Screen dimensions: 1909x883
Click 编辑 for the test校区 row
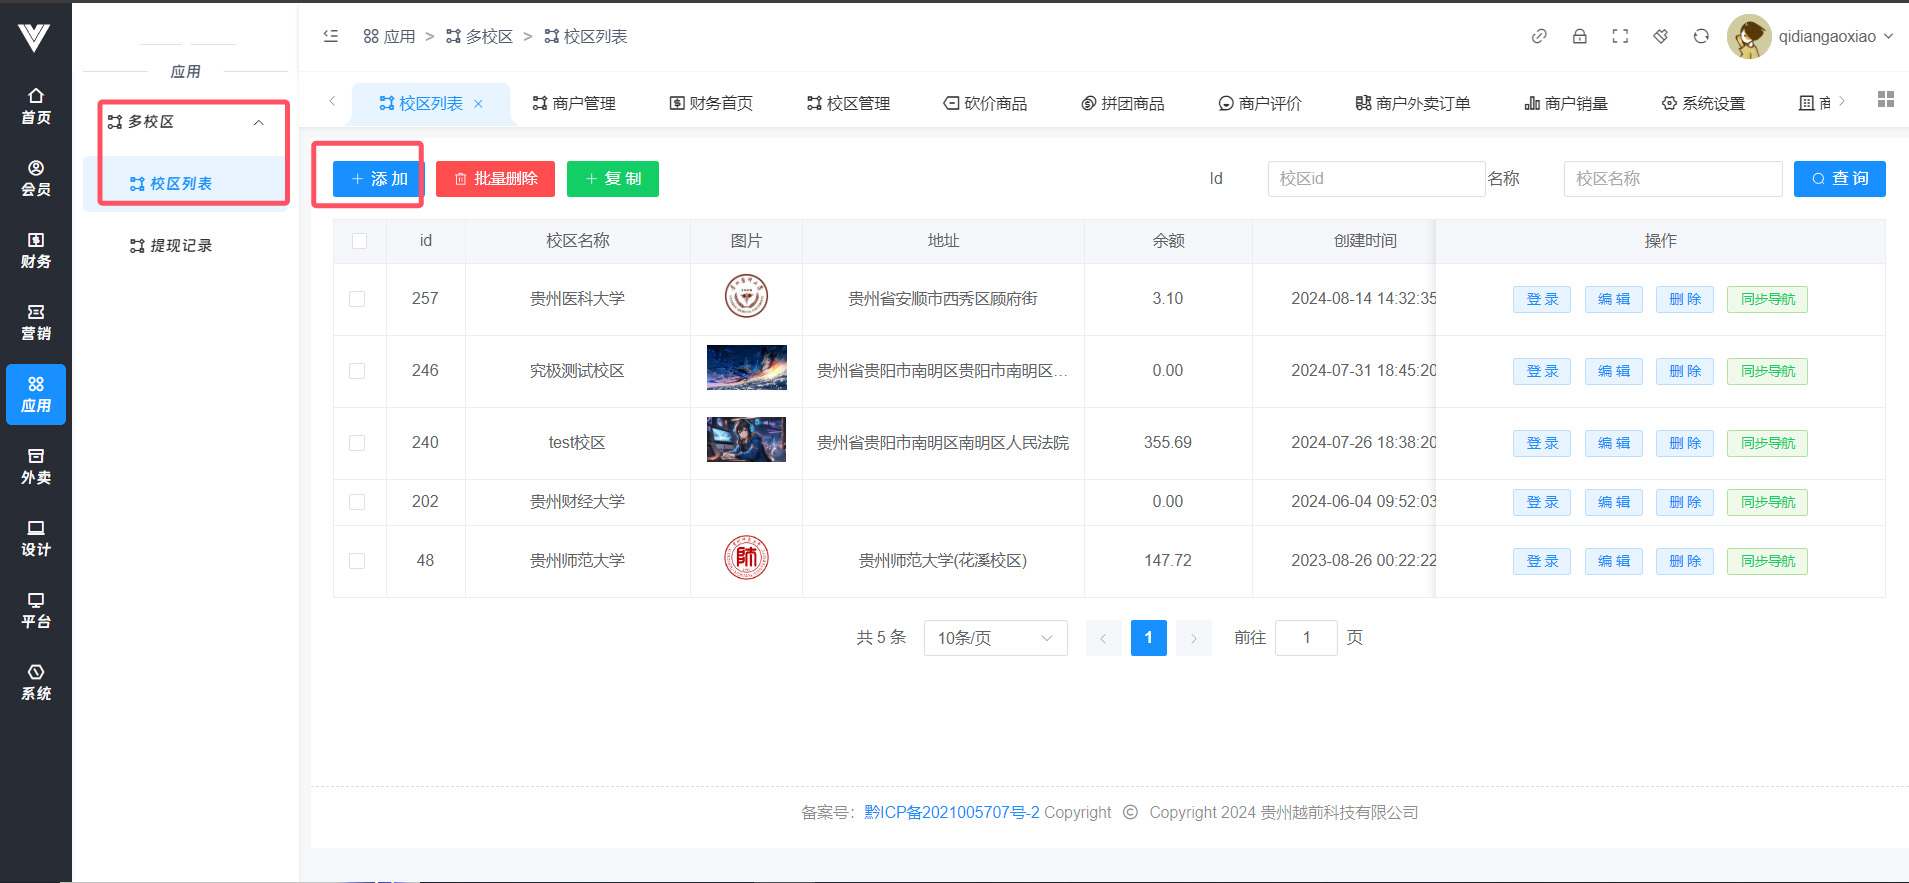(x=1613, y=443)
